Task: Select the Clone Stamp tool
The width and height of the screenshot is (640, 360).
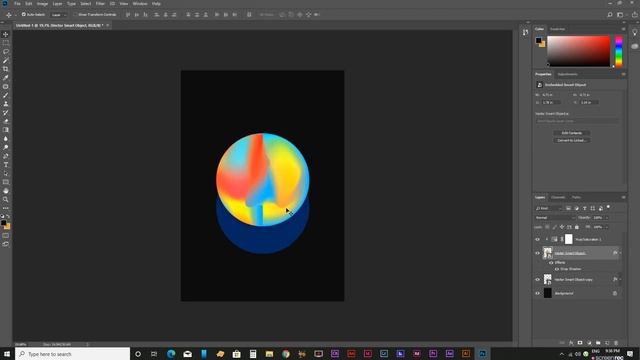Action: pos(6,104)
